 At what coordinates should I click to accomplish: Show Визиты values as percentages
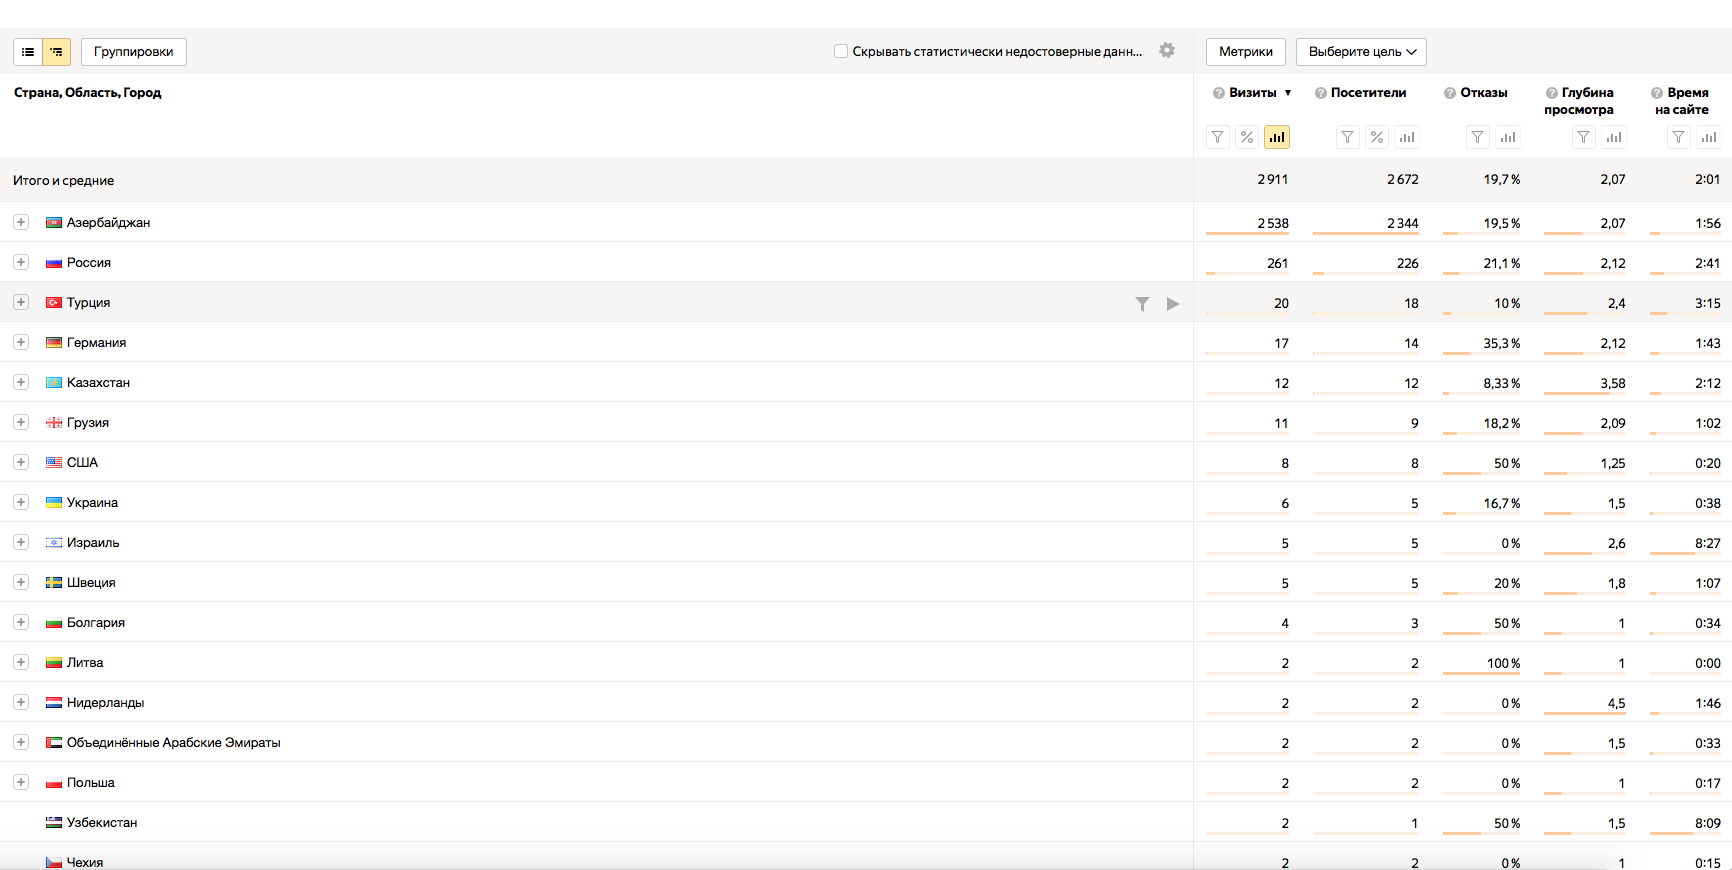1247,137
